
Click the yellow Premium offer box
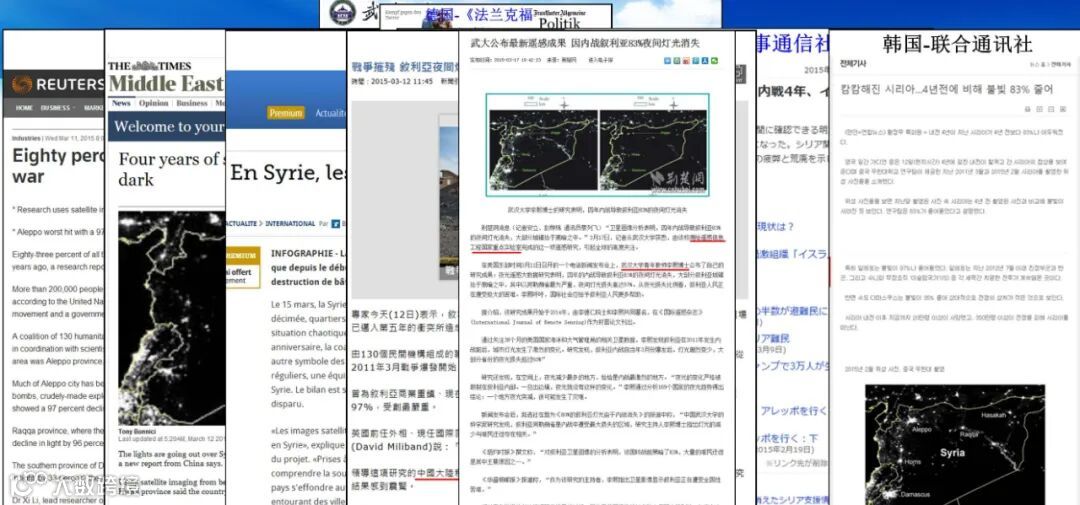[243, 267]
